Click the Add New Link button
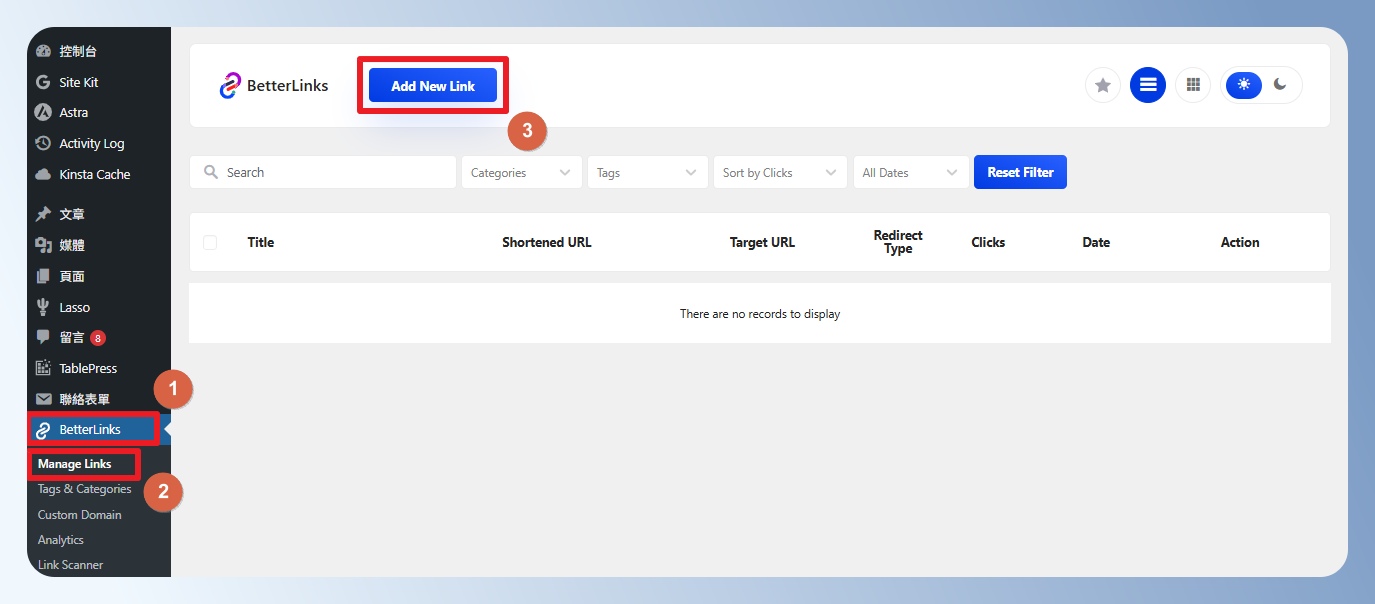 (433, 86)
